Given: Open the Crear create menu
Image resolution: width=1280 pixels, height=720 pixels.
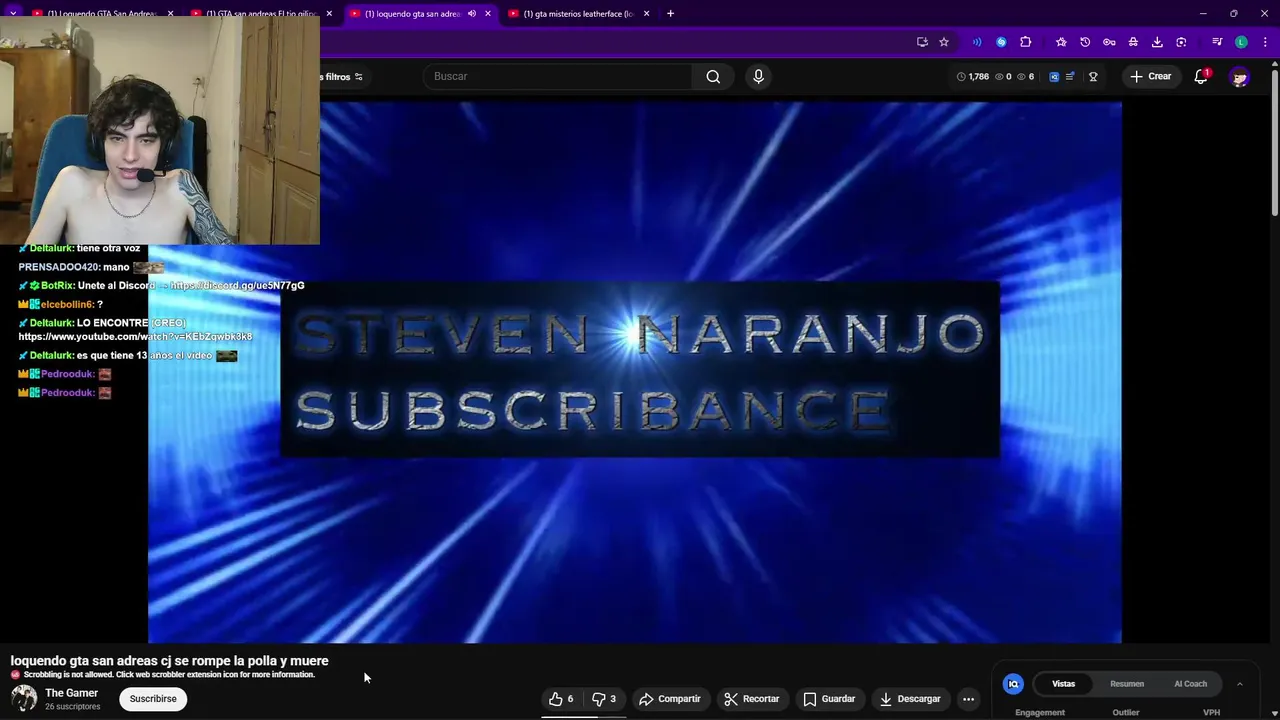Looking at the screenshot, I should [x=1150, y=77].
